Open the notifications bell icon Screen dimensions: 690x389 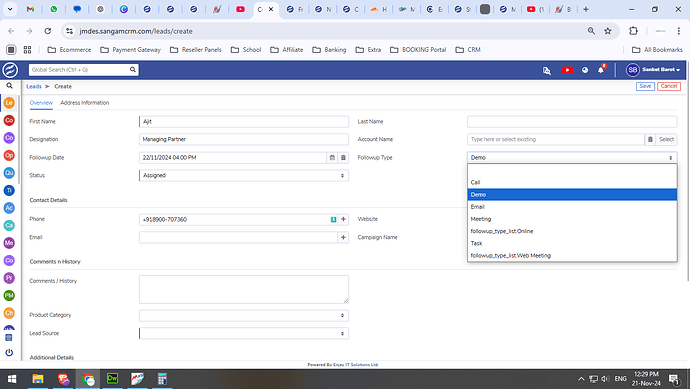[601, 70]
